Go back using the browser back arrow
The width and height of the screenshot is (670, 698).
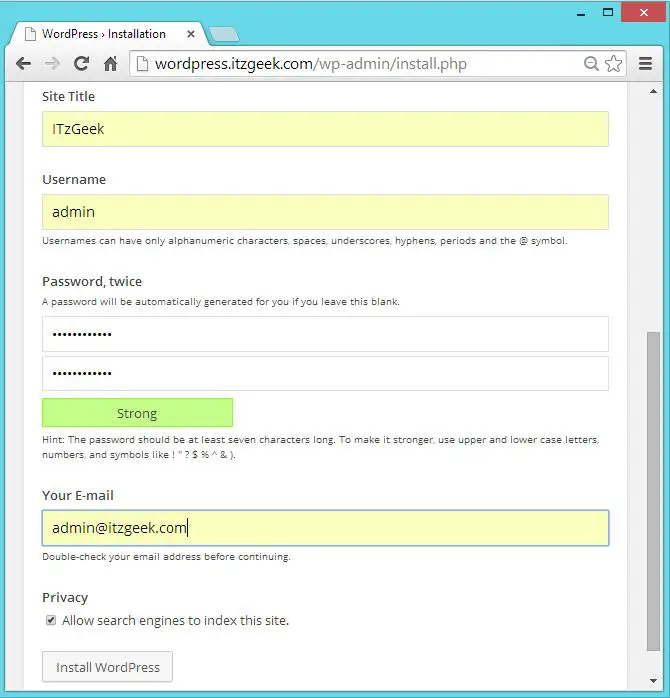coord(23,64)
